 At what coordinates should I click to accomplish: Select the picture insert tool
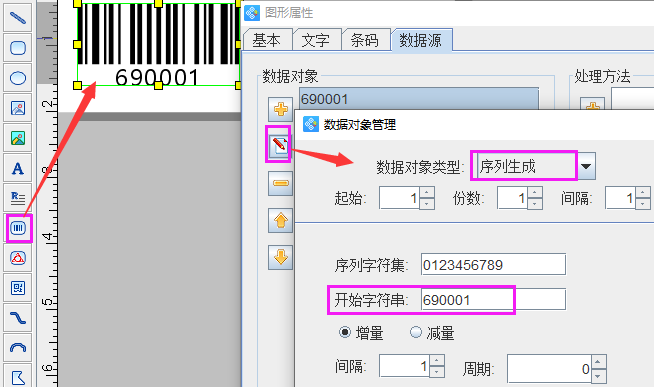pyautogui.click(x=18, y=138)
